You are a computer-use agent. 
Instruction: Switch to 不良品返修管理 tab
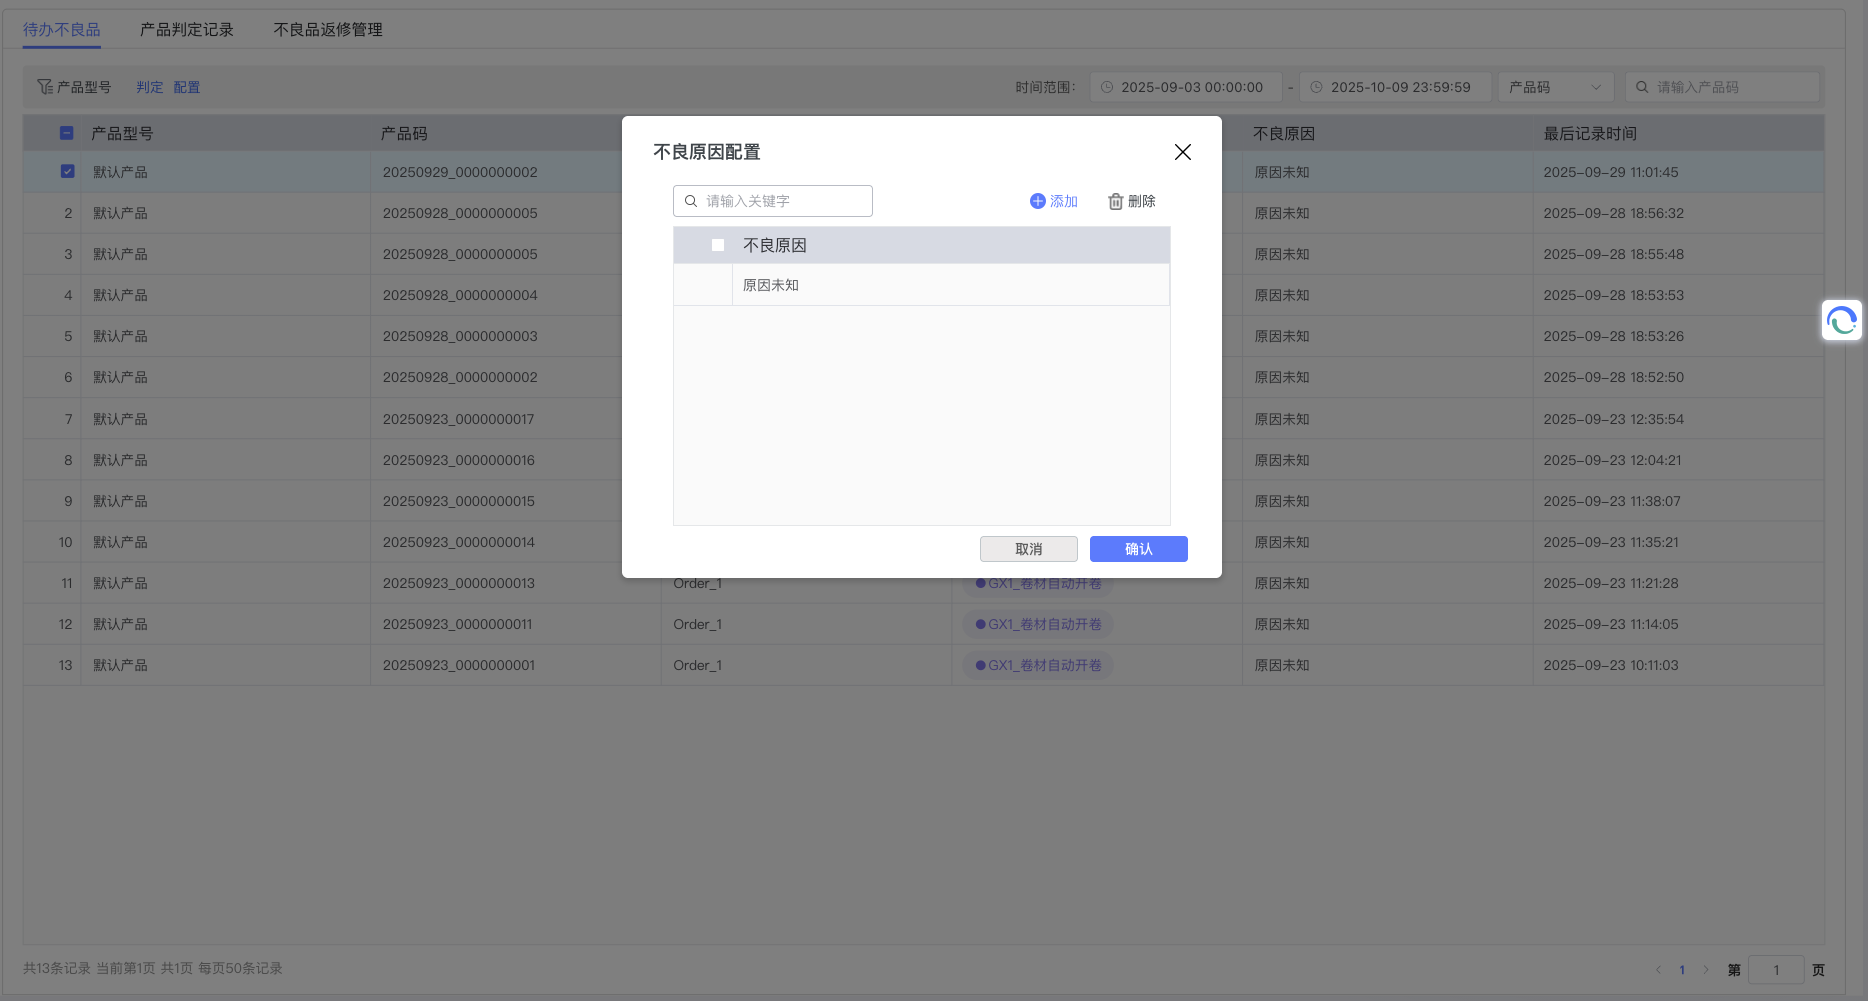click(328, 30)
